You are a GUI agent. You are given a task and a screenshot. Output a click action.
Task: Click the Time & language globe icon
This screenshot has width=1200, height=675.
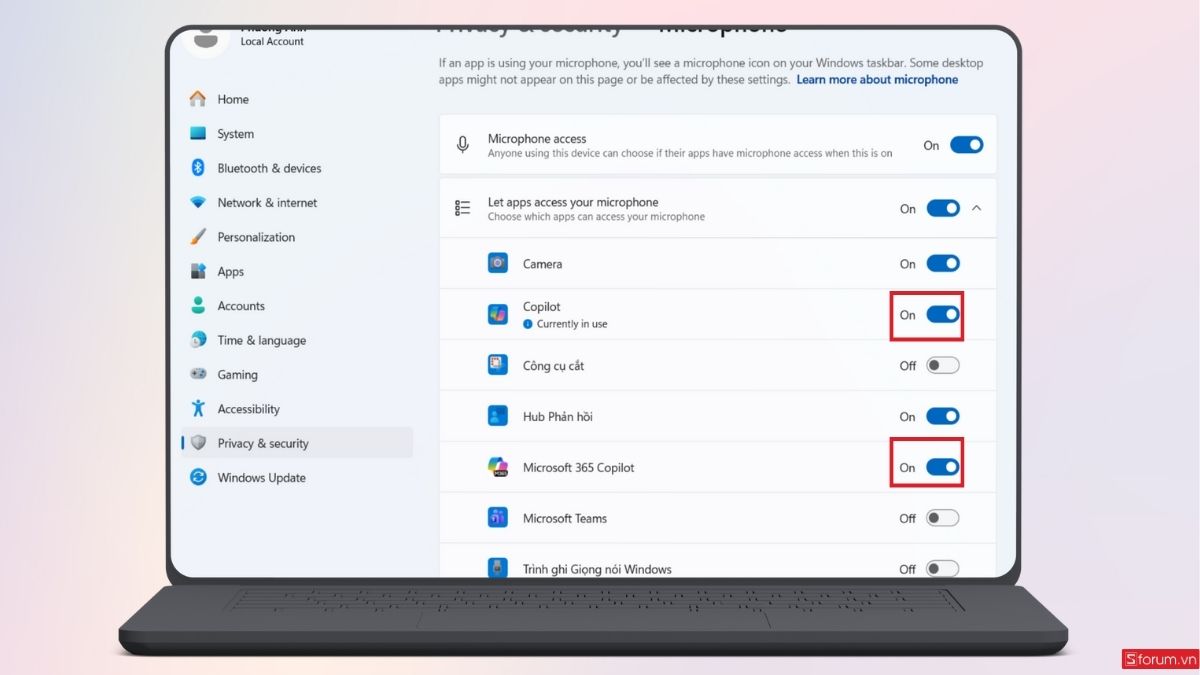click(x=198, y=340)
